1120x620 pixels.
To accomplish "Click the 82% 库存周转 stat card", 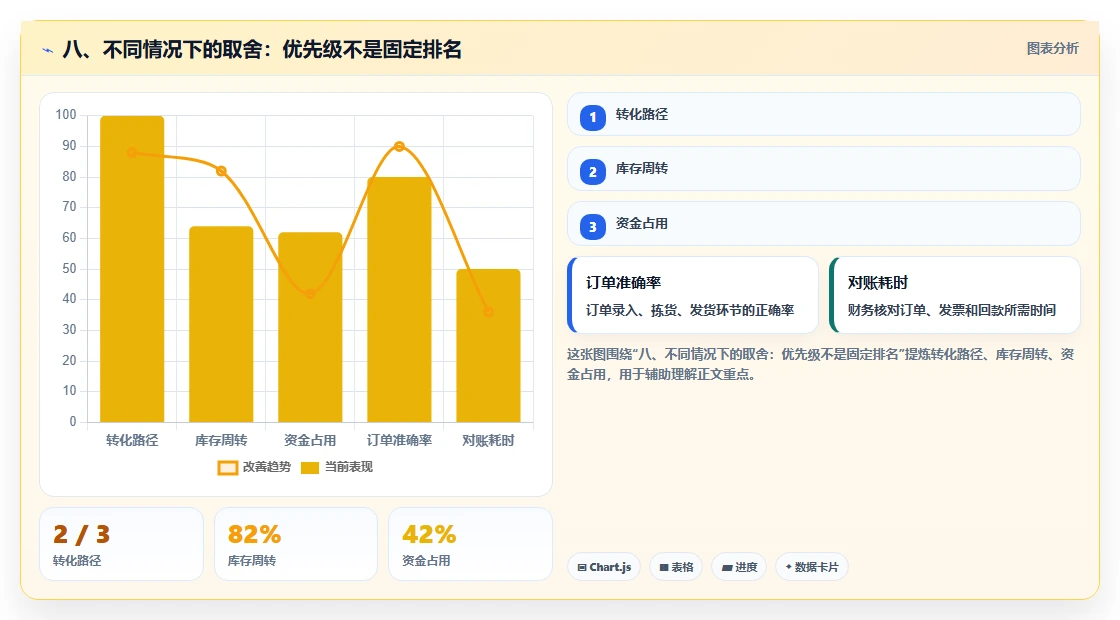I will [296, 544].
